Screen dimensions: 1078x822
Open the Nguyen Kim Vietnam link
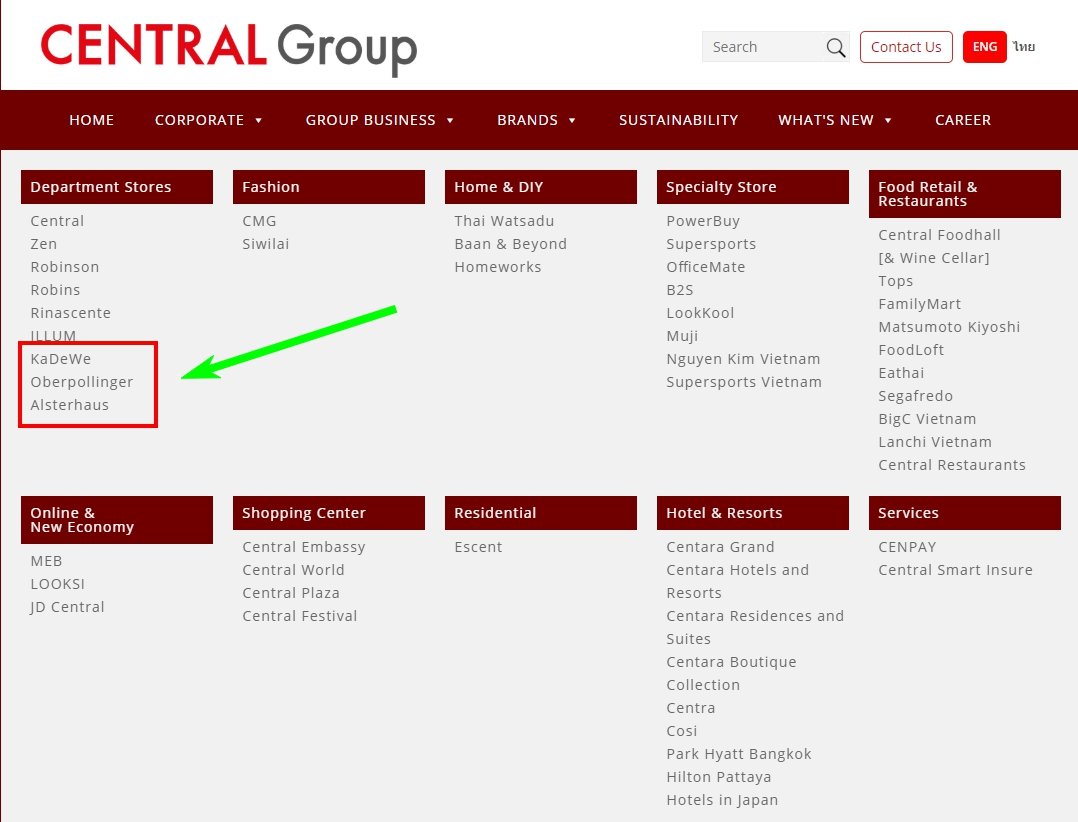pyautogui.click(x=743, y=359)
